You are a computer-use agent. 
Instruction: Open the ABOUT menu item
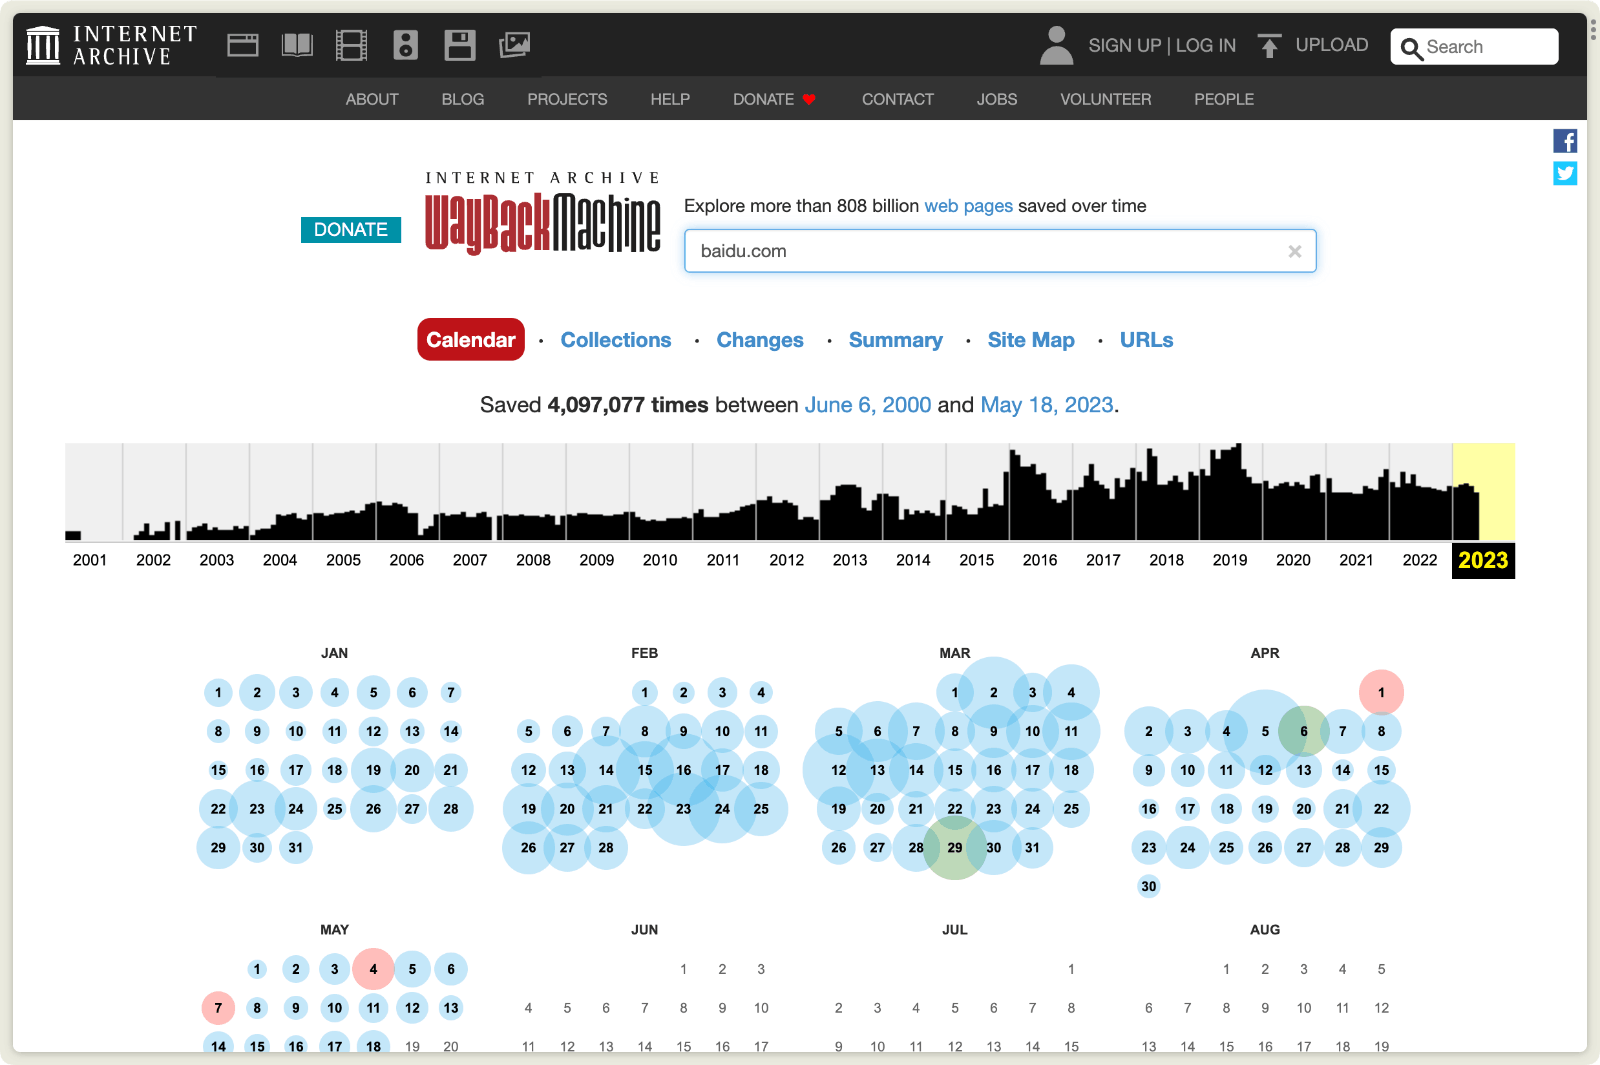372,99
